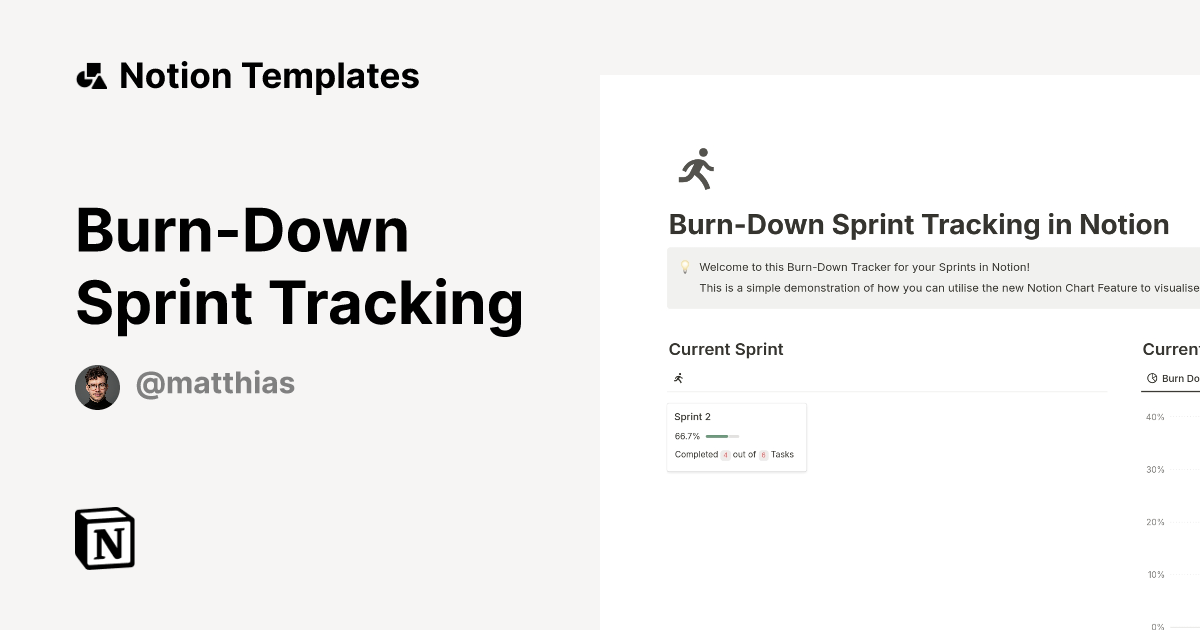The height and width of the screenshot is (630, 1200).
Task: Click the welcome callout's first line of text
Action: 864,267
